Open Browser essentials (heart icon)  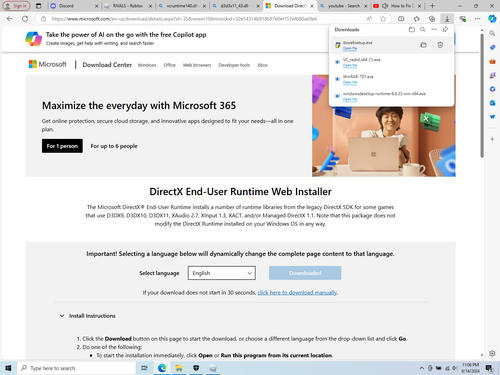point(462,19)
